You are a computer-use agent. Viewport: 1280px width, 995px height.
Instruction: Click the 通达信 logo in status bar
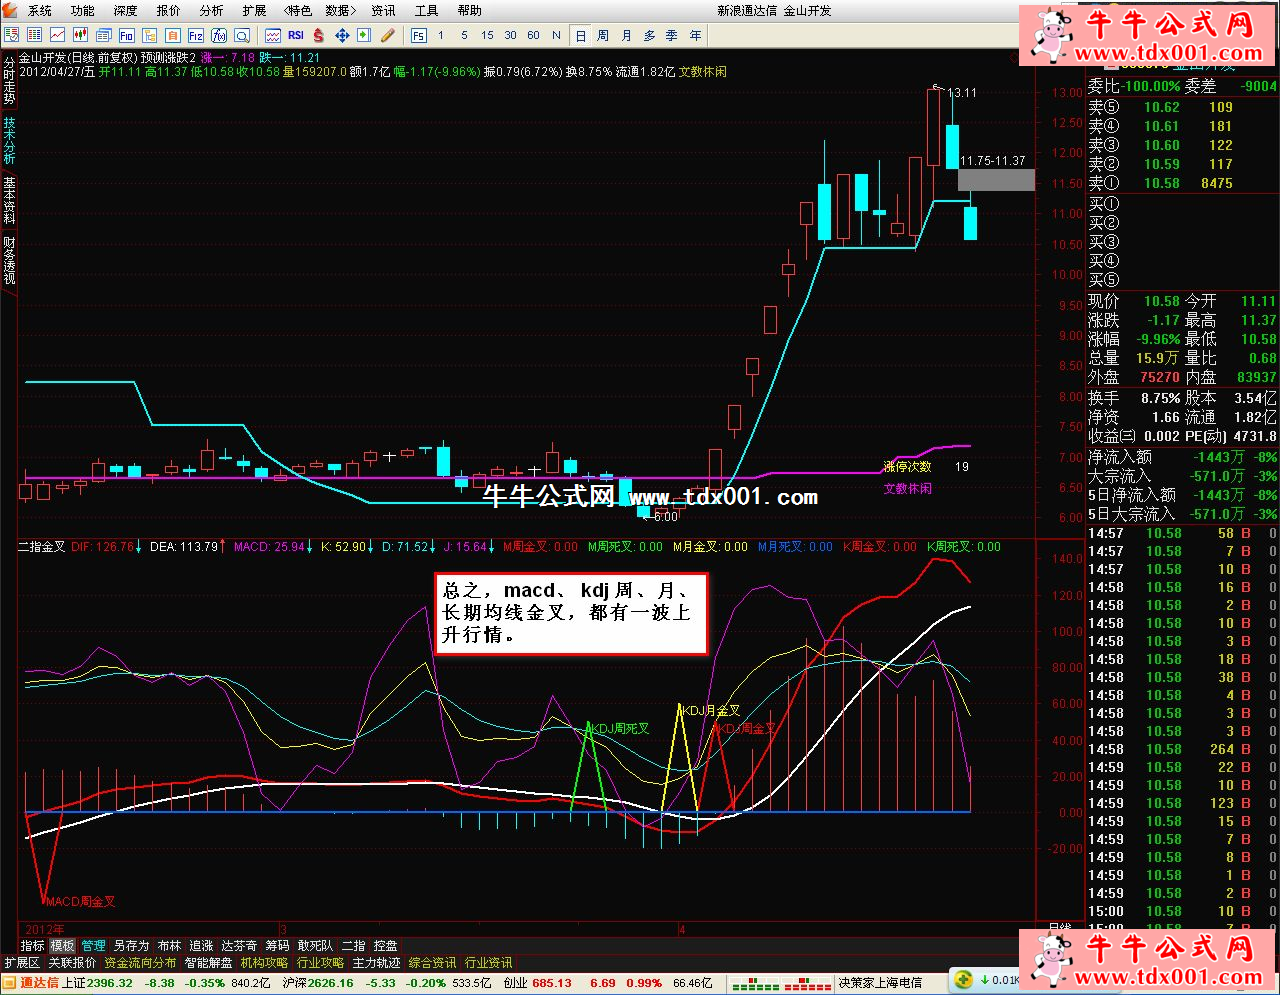[x=31, y=983]
